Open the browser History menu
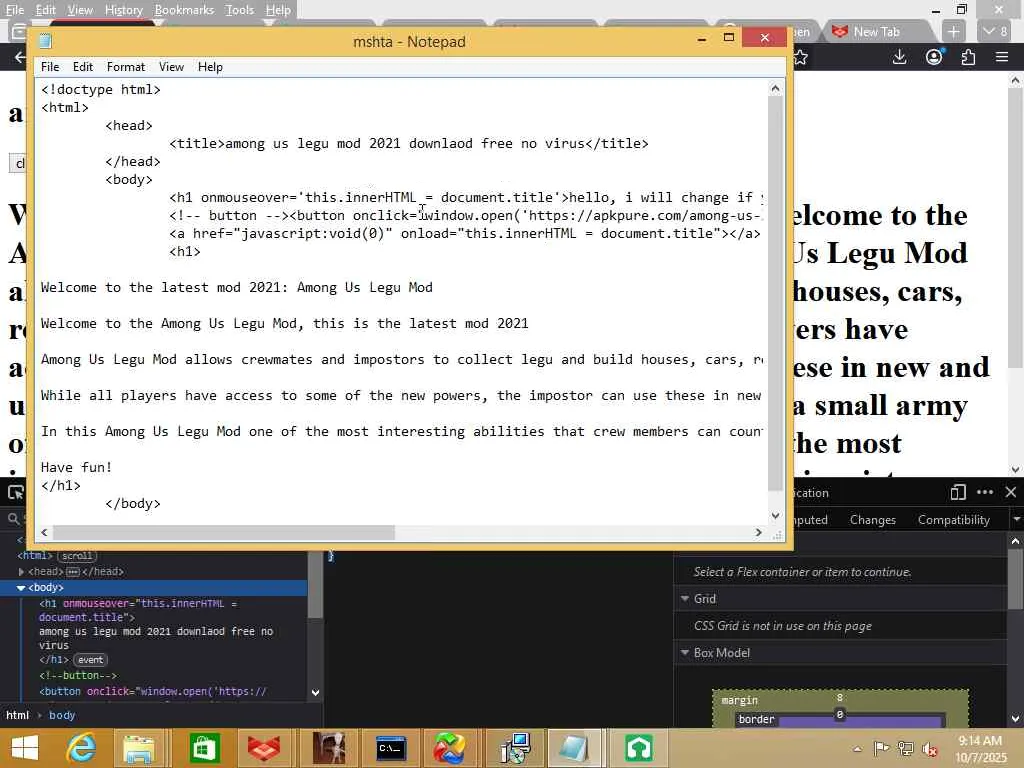Screen dimensions: 1024x768 (123, 10)
